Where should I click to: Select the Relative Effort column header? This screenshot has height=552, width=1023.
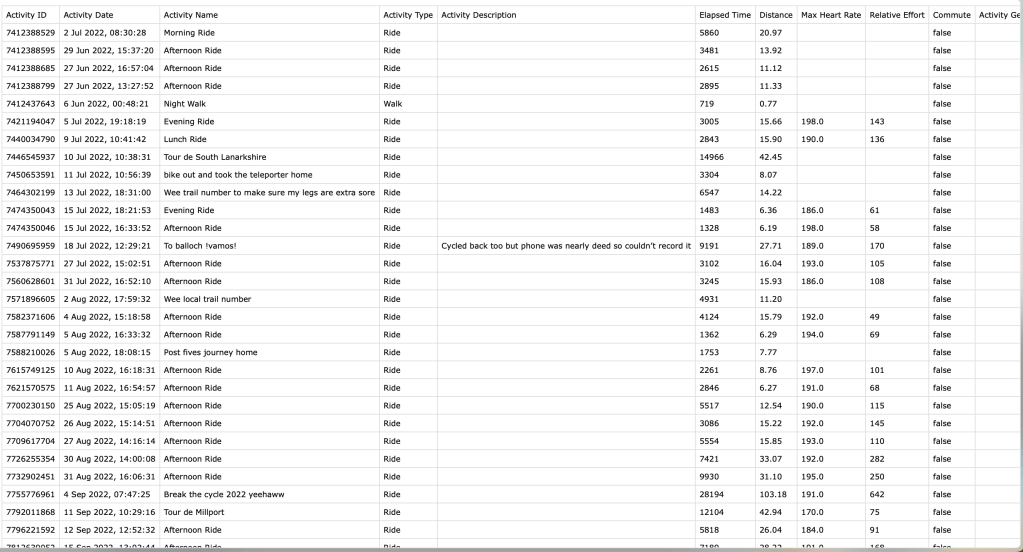[897, 15]
